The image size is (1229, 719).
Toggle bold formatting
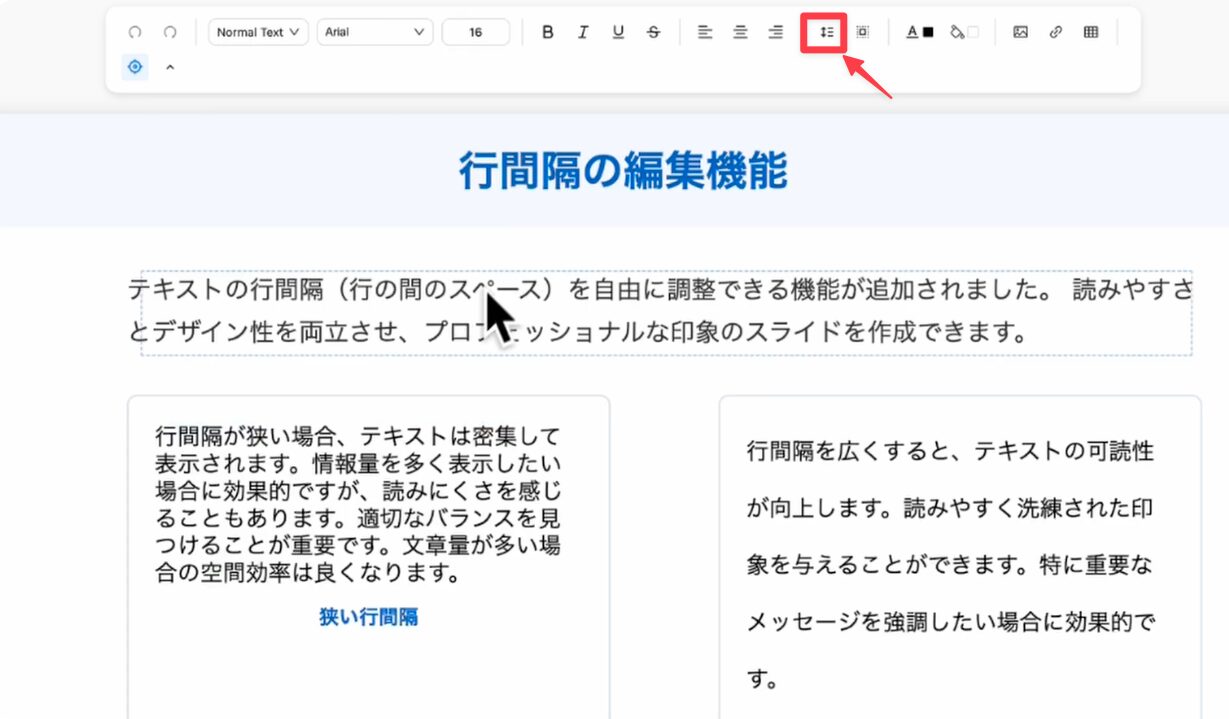tap(547, 32)
